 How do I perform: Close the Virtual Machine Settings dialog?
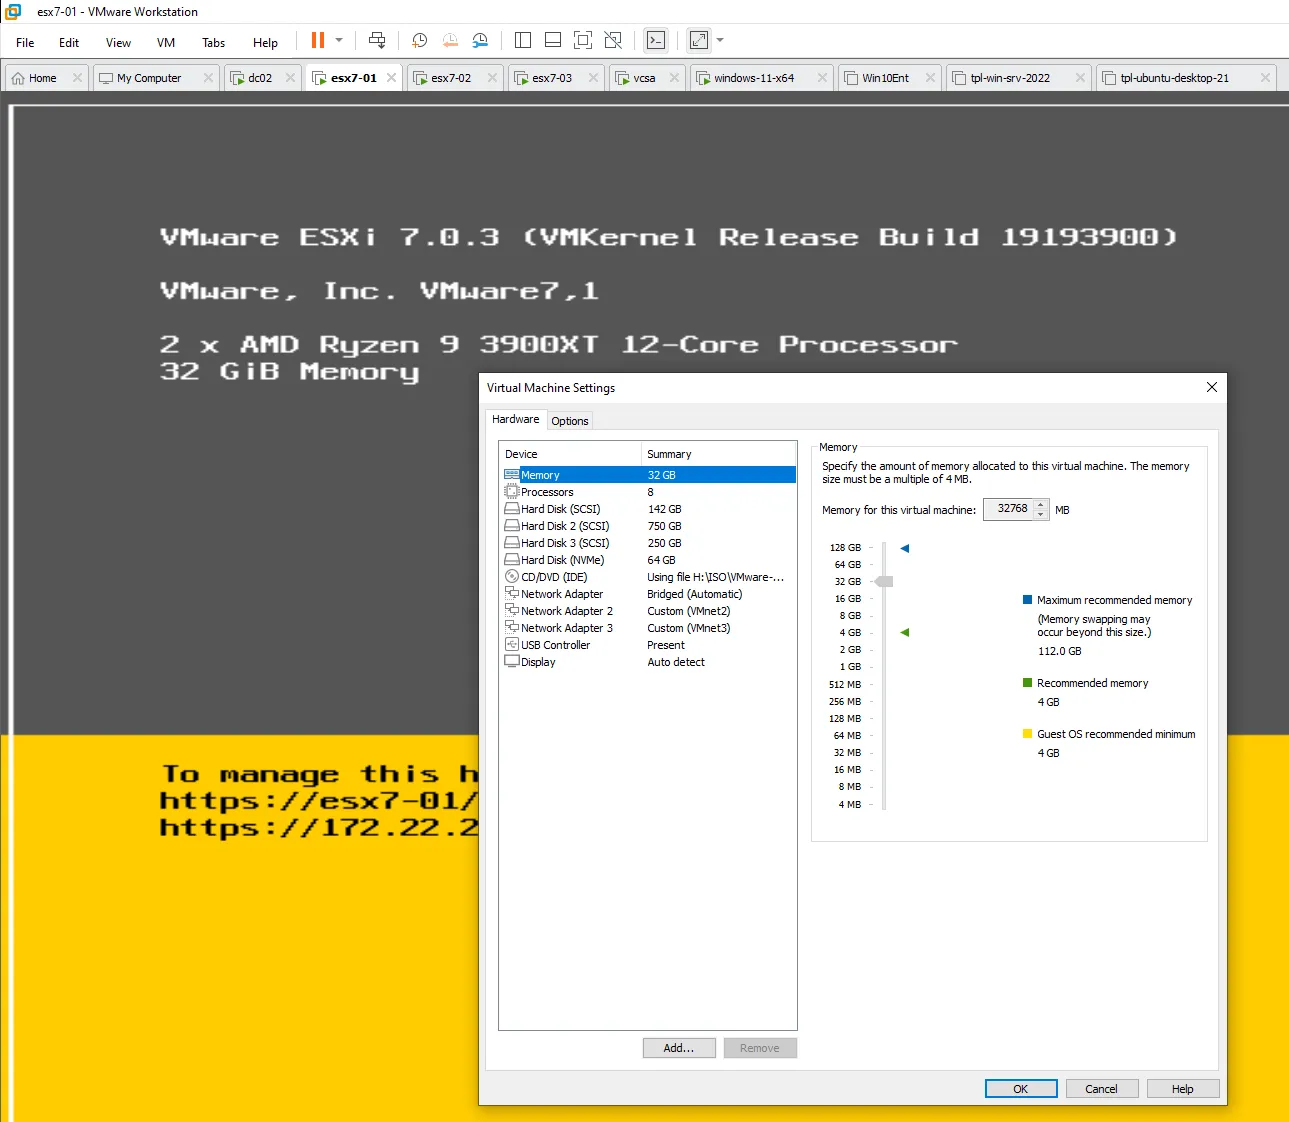tap(1212, 387)
